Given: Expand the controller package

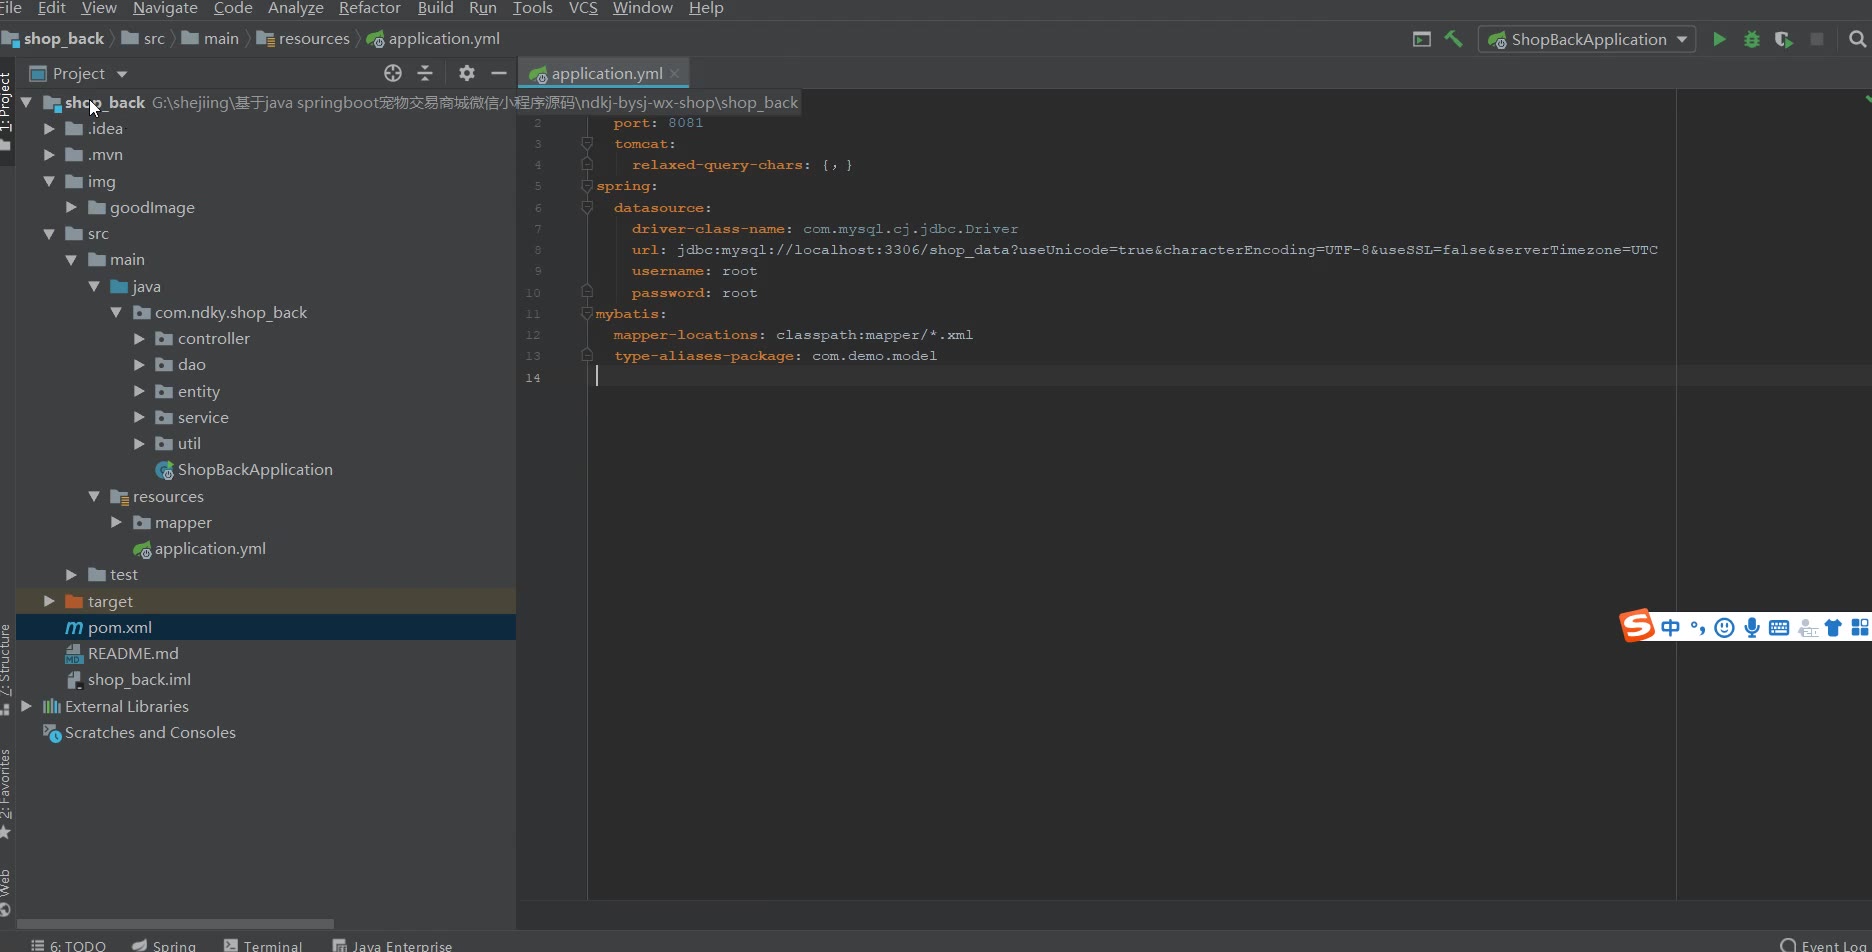Looking at the screenshot, I should pos(139,339).
